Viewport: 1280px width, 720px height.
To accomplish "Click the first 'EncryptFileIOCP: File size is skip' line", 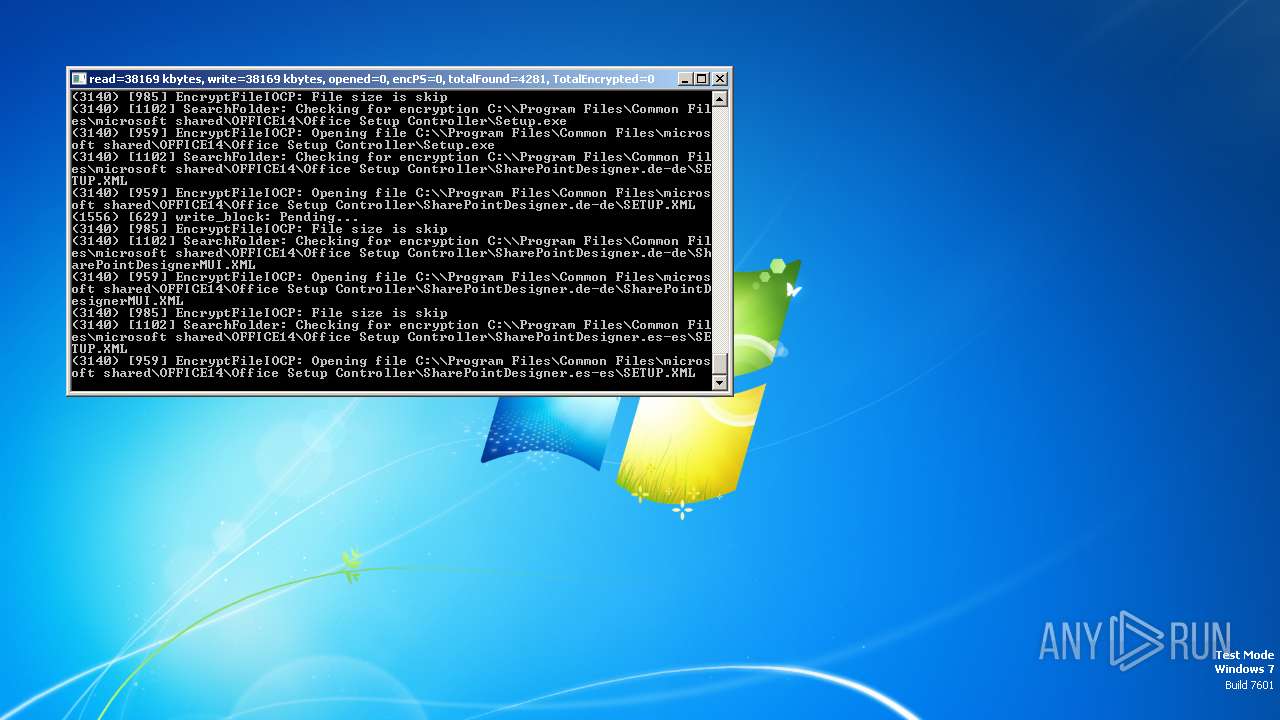I will (259, 97).
